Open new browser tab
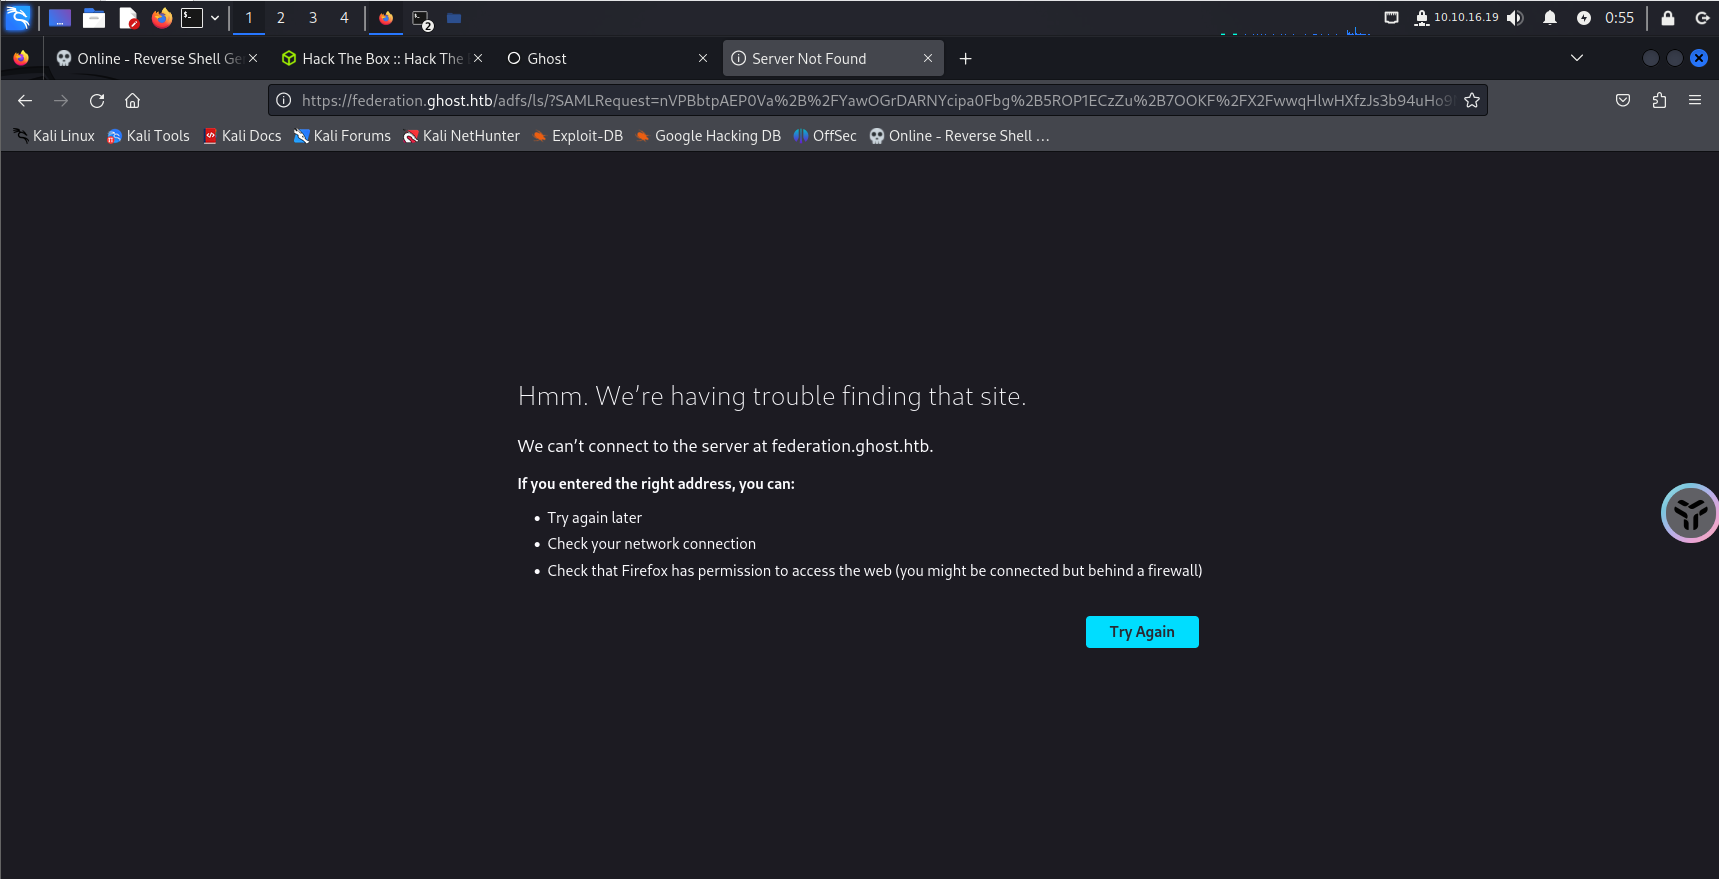The height and width of the screenshot is (879, 1719). pos(965,59)
